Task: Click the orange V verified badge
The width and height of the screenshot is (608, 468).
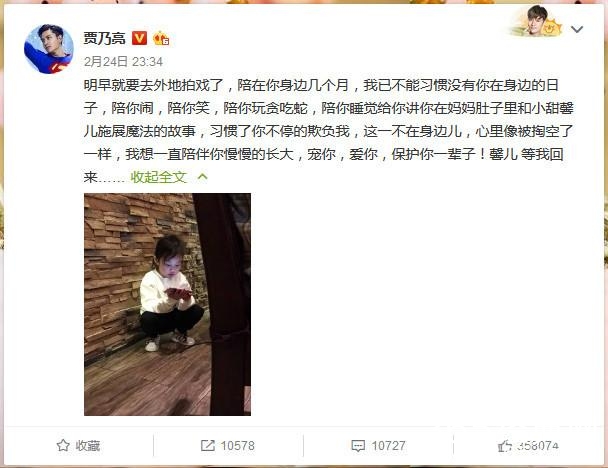Action: (x=139, y=38)
